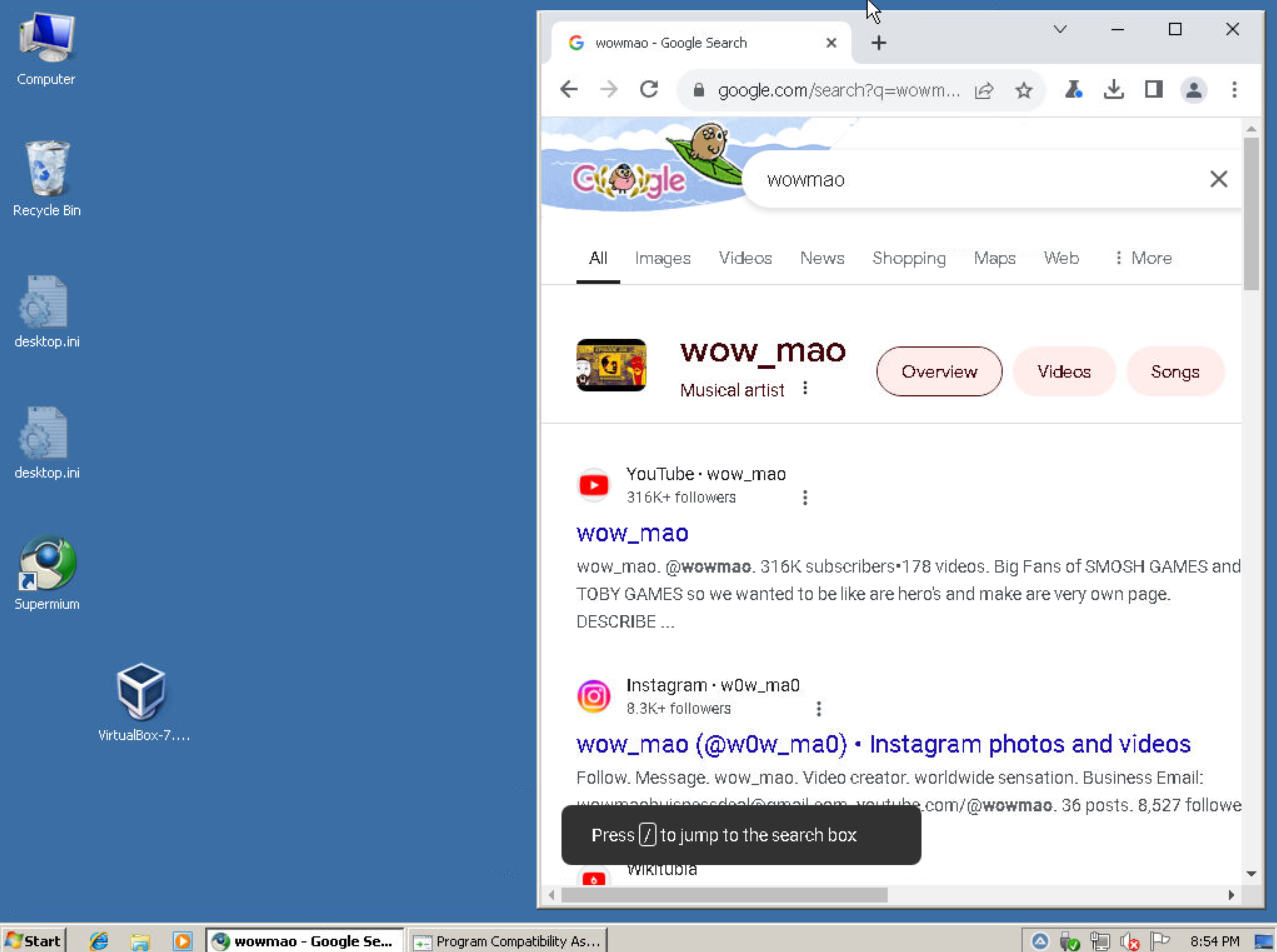Close the wowmao Google Search tab
Screen dimensions: 1277x952
click(x=831, y=43)
